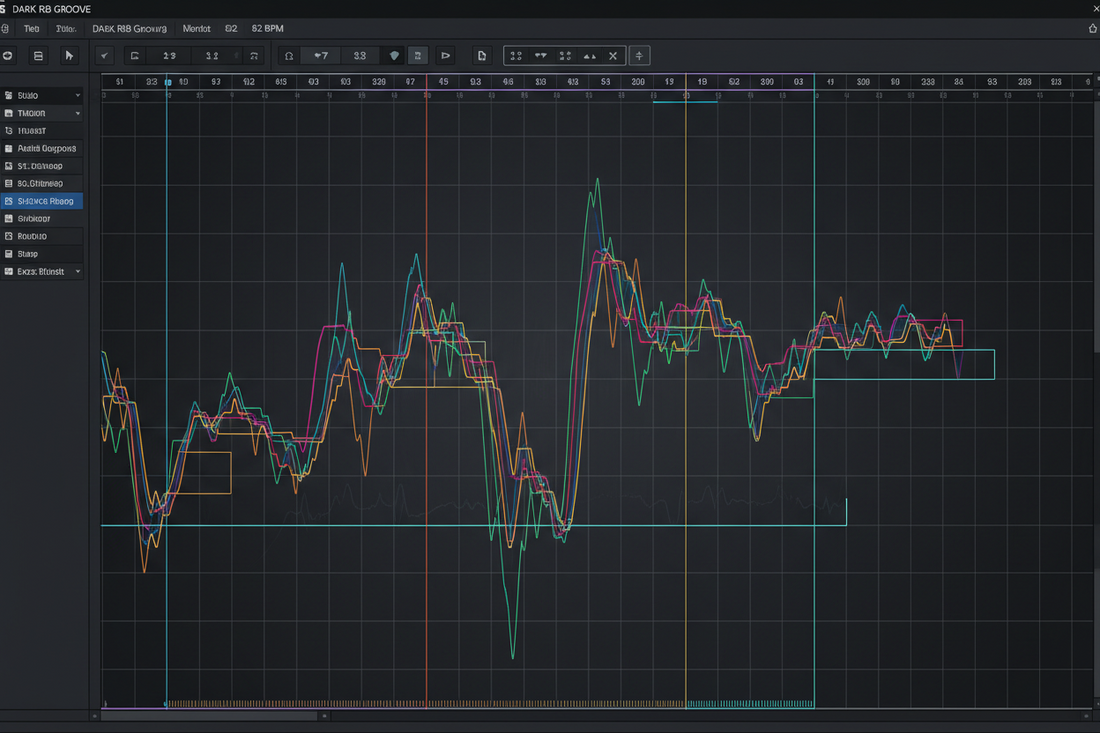The height and width of the screenshot is (733, 1100).
Task: Toggle the highlighted square toolbar button
Action: (x=417, y=55)
